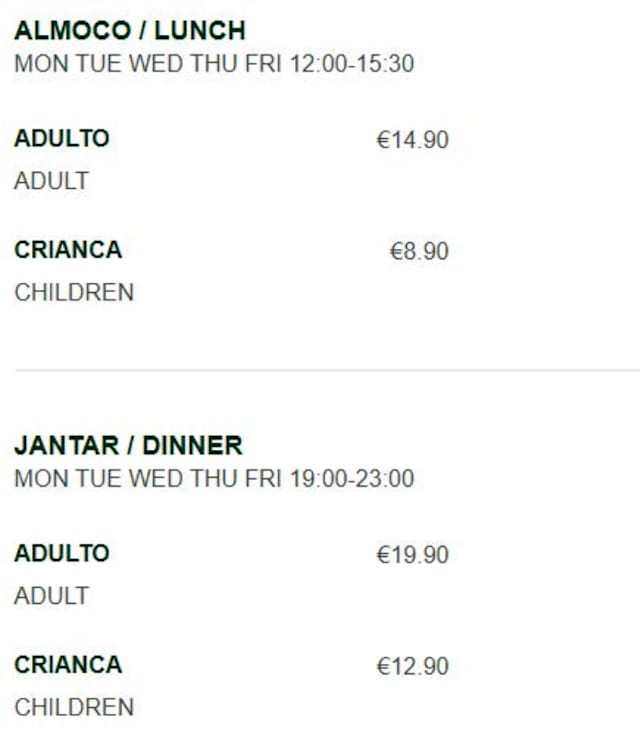Click the CRIANCA label in the dinner section
The width and height of the screenshot is (640, 742).
[x=68, y=665]
